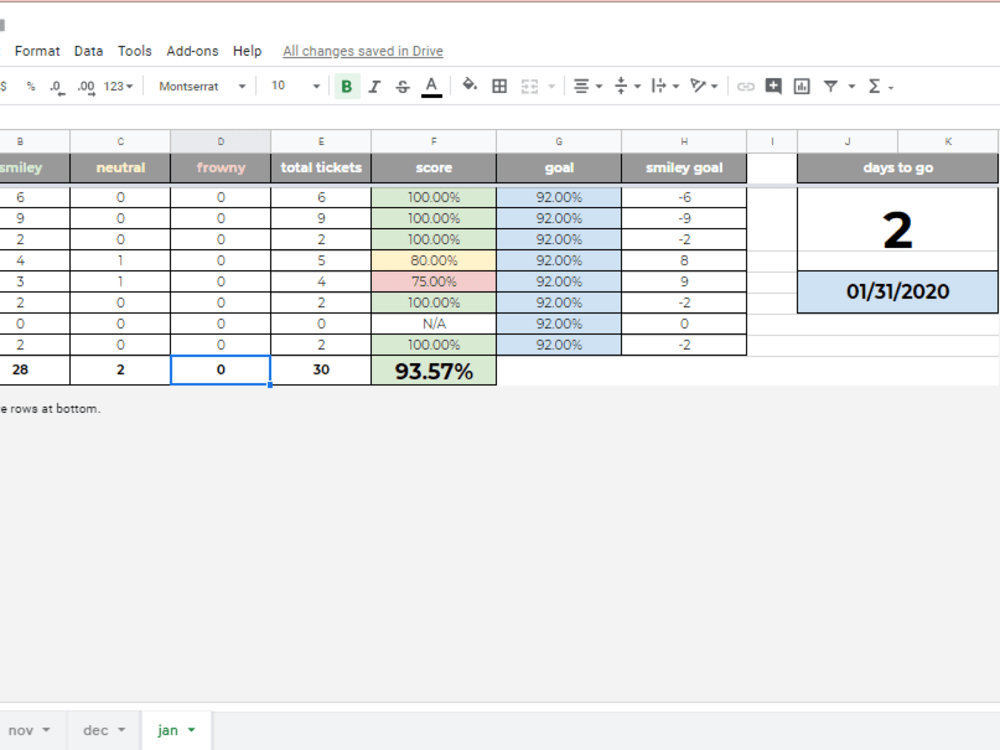Click the days to go header
The width and height of the screenshot is (1000, 750).
897,168
